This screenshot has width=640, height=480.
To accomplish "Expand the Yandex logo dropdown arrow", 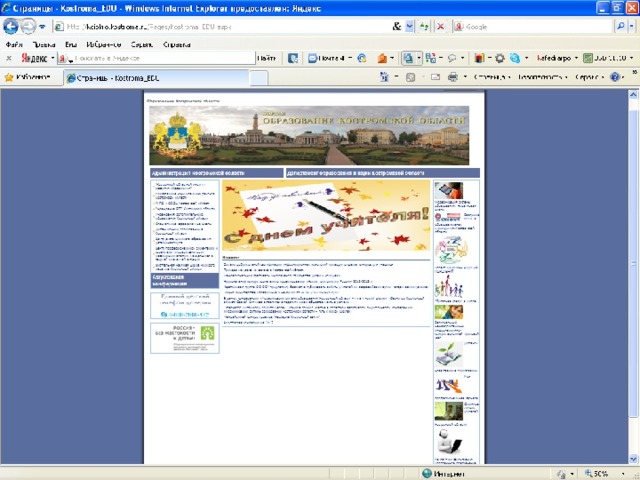I will point(52,58).
